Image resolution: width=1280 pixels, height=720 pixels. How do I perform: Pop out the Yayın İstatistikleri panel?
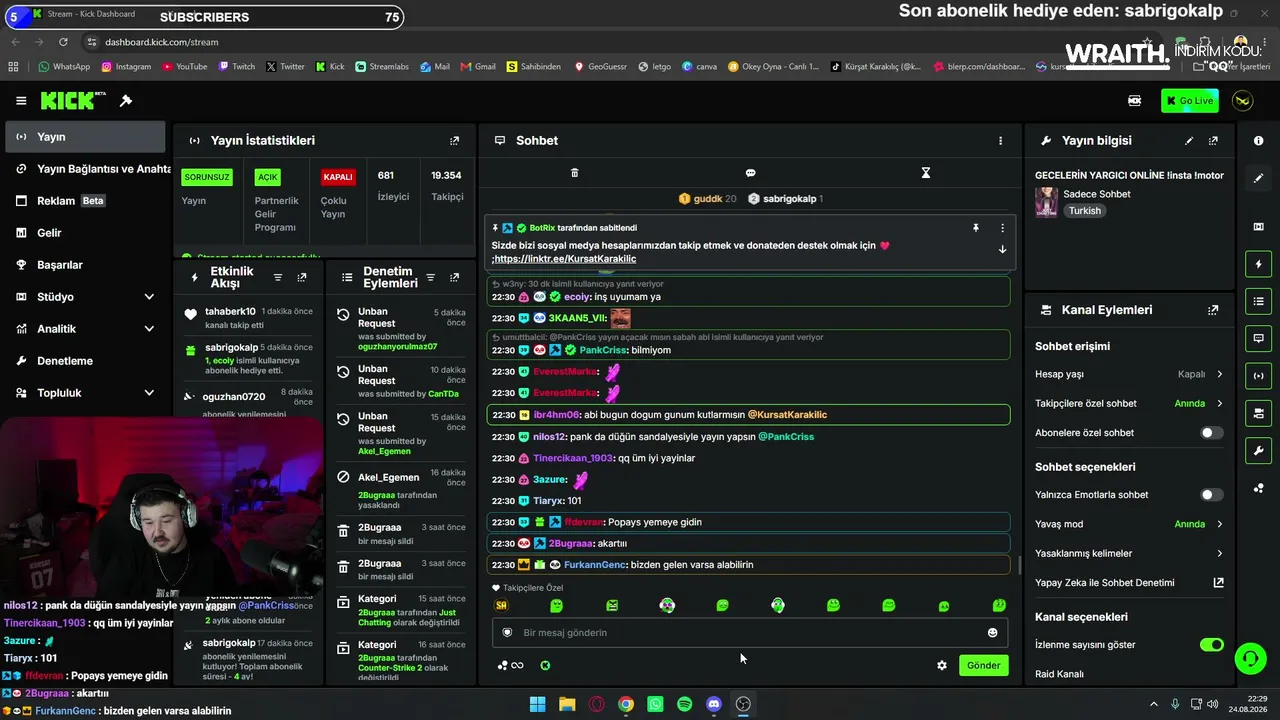(x=454, y=141)
